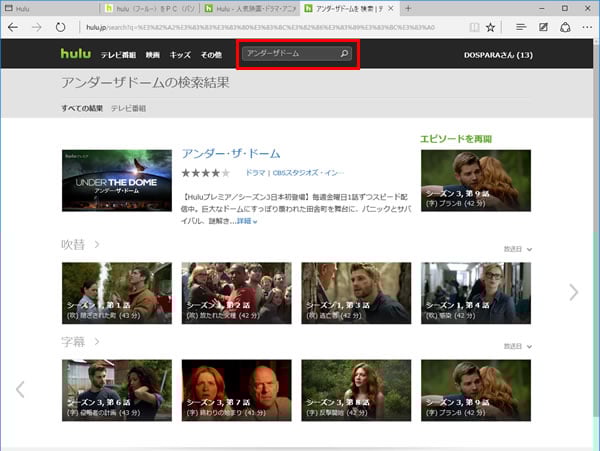Click the star rating of アンダー・ザ・ドーム
Viewport: 600px width, 451px height.
(206, 173)
